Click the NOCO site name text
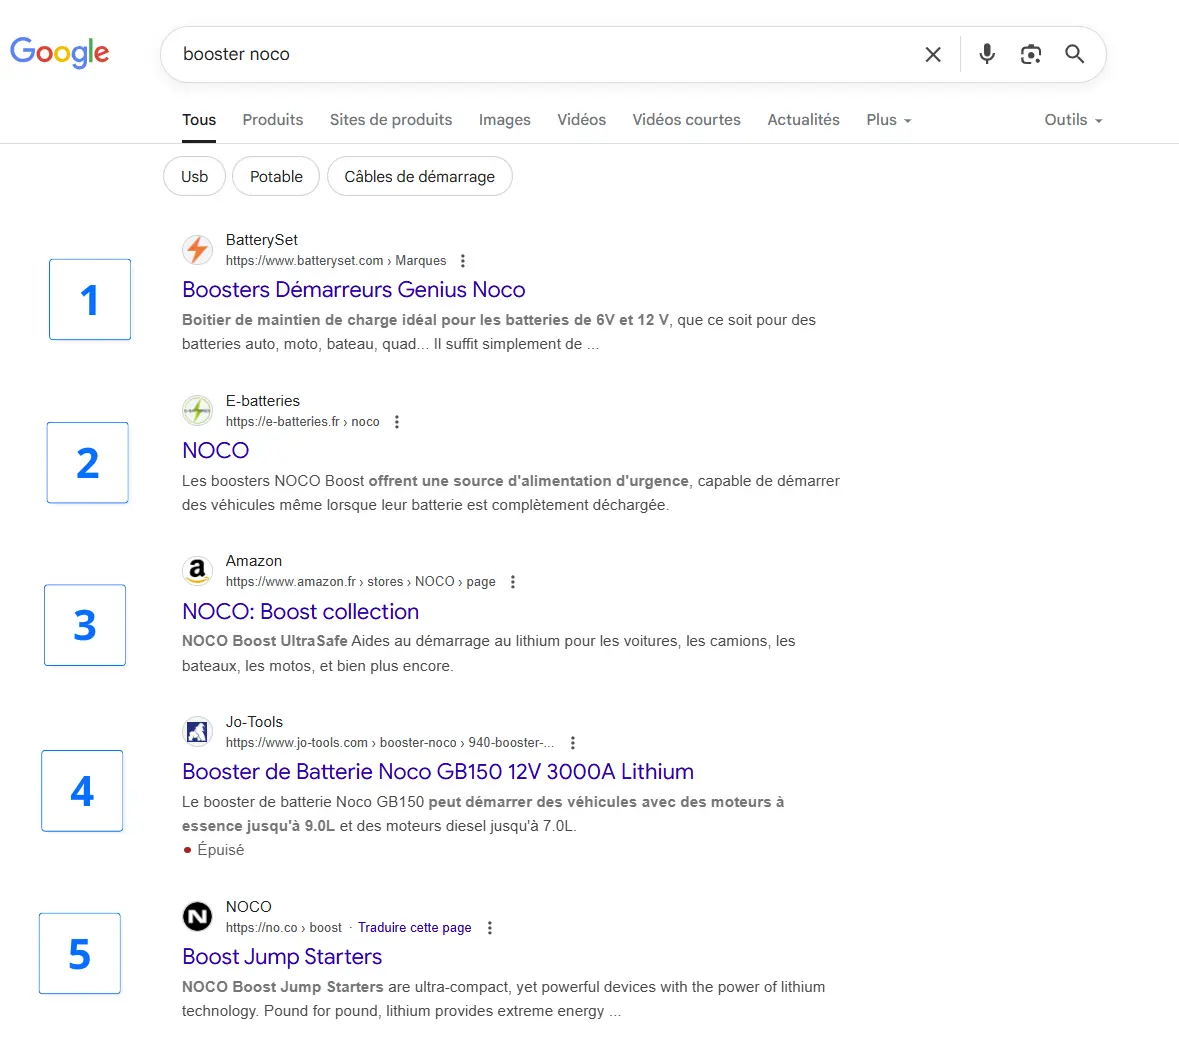1179x1057 pixels. point(248,907)
